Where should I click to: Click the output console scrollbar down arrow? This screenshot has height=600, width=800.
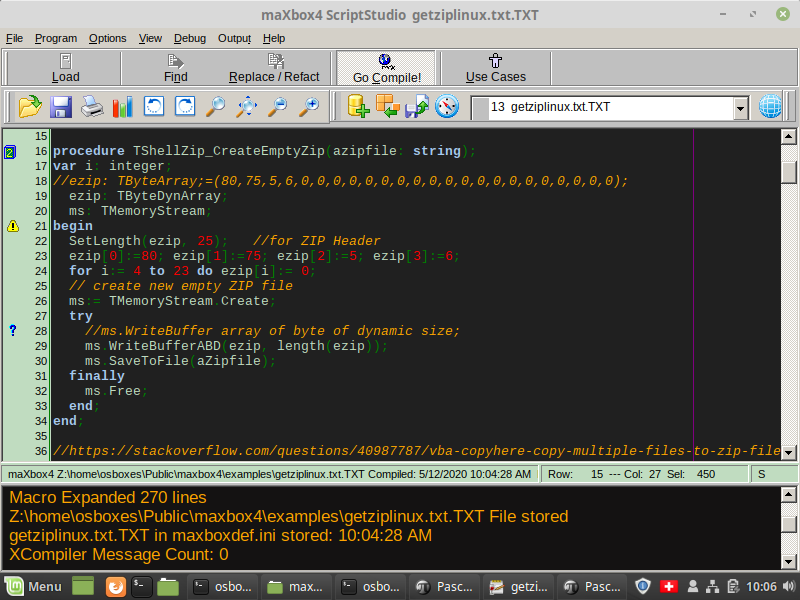tap(789, 560)
